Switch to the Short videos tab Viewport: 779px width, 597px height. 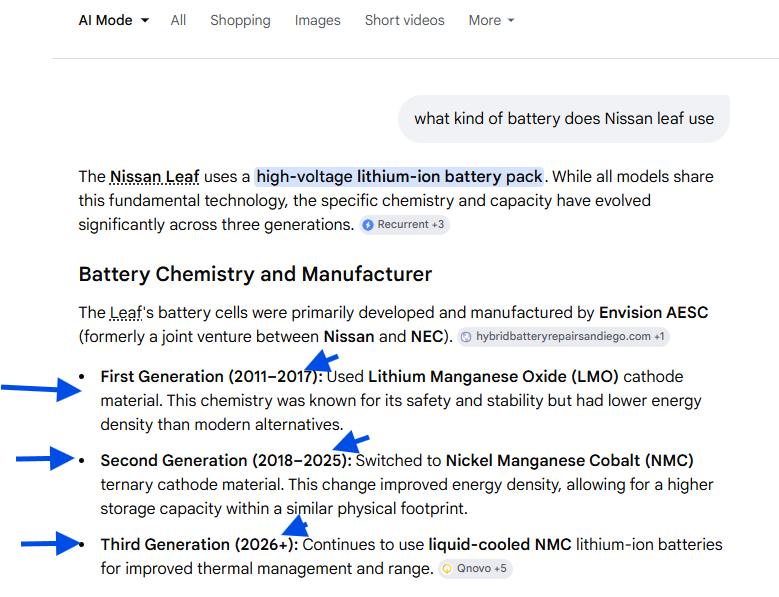point(404,20)
